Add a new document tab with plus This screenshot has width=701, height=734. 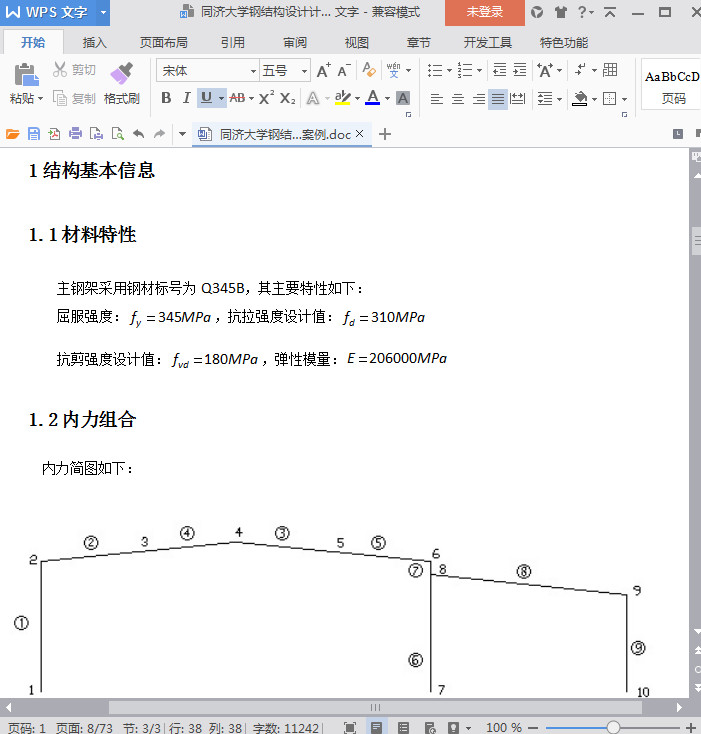tap(385, 134)
